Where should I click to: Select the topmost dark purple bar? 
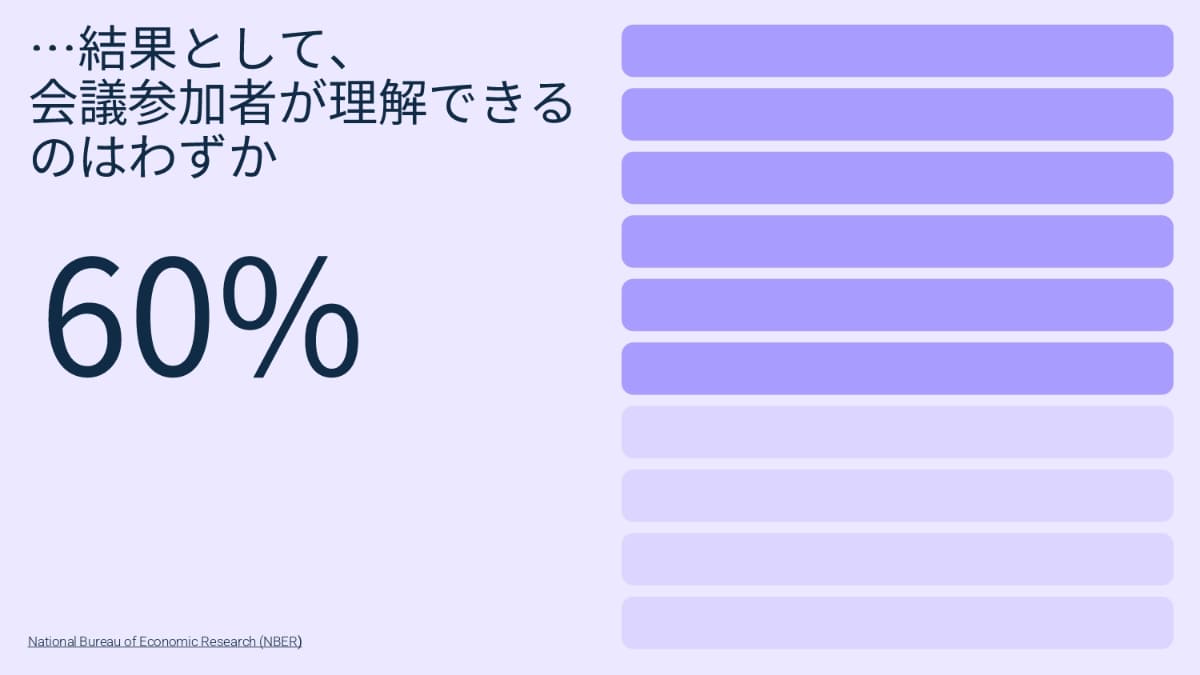point(897,51)
